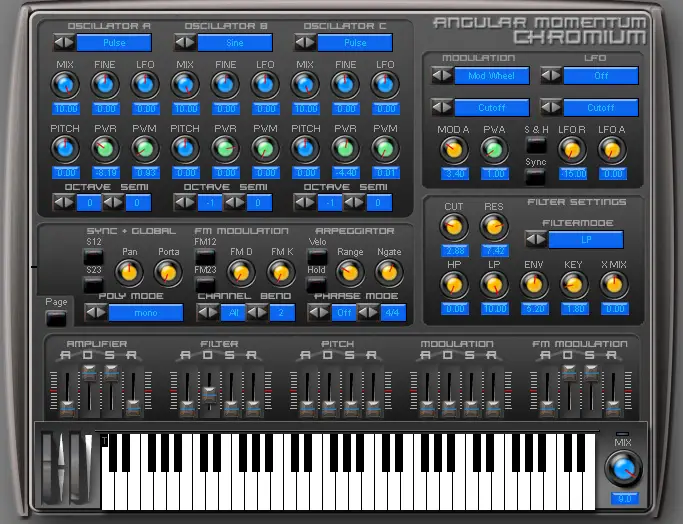Click the Phrase Mode arrows next to Off
Viewport: 683px width, 524px height.
319,312
